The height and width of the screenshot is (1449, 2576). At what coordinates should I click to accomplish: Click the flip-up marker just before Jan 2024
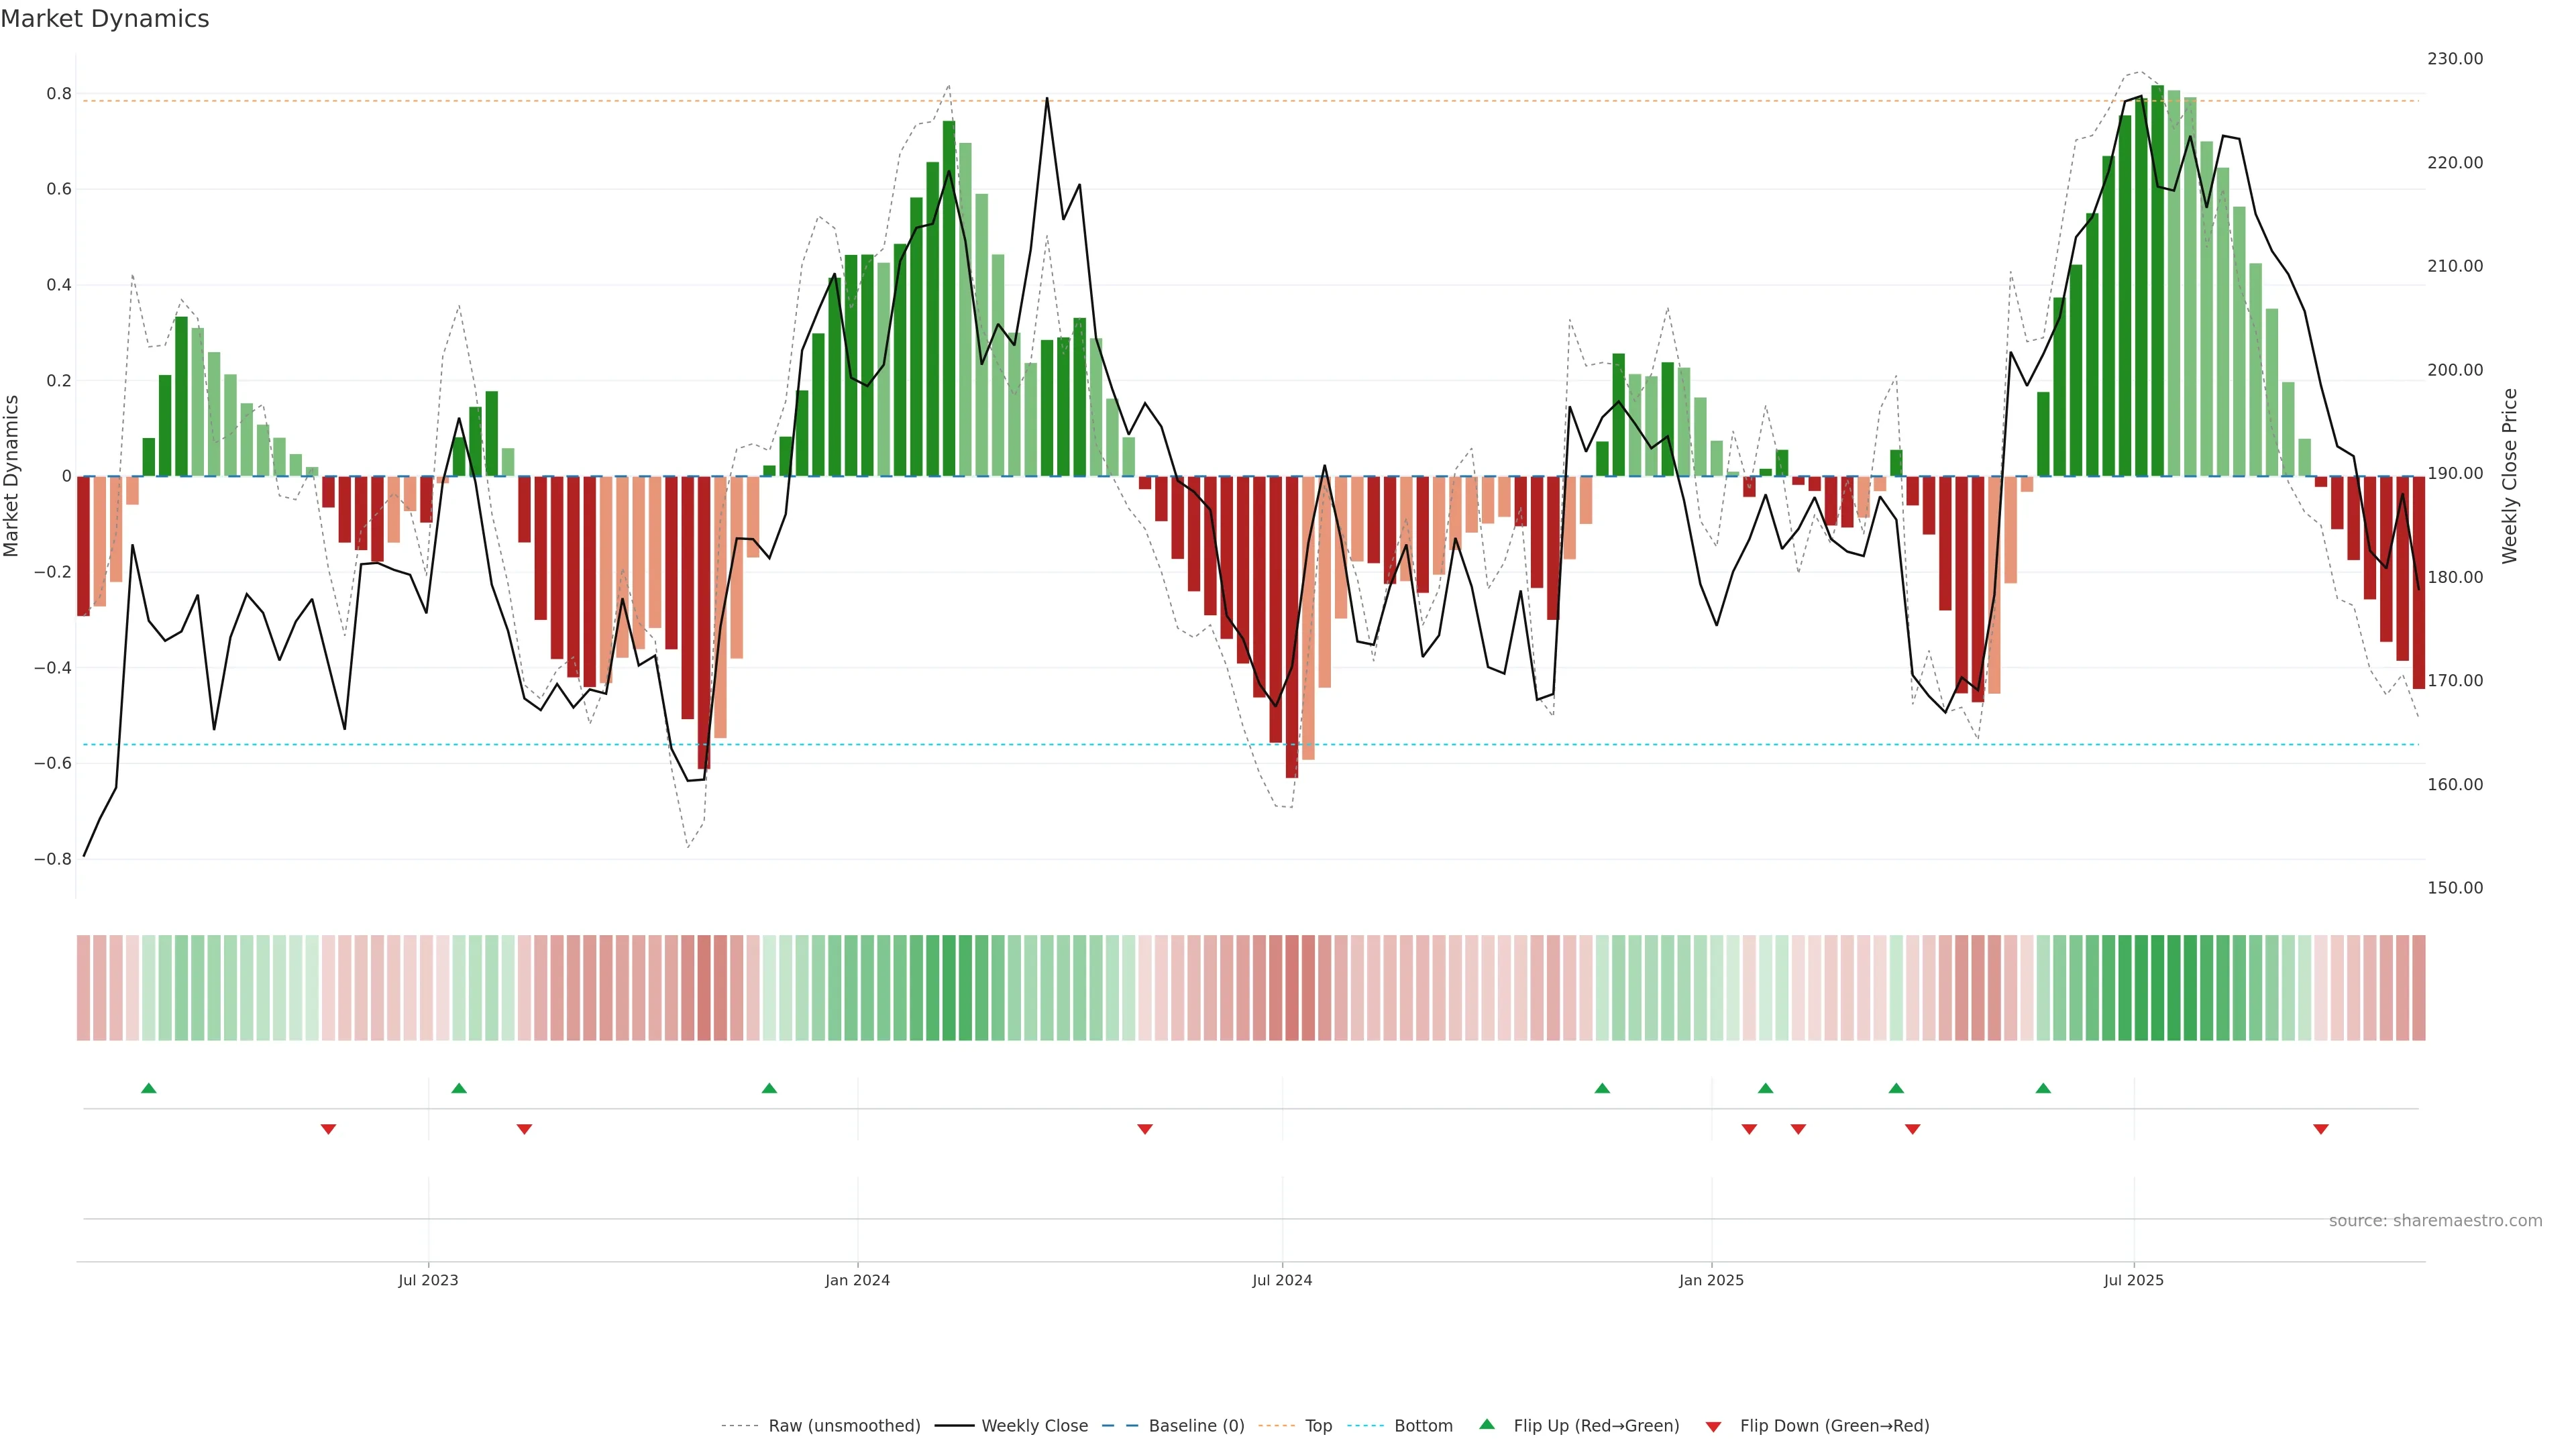click(769, 1088)
